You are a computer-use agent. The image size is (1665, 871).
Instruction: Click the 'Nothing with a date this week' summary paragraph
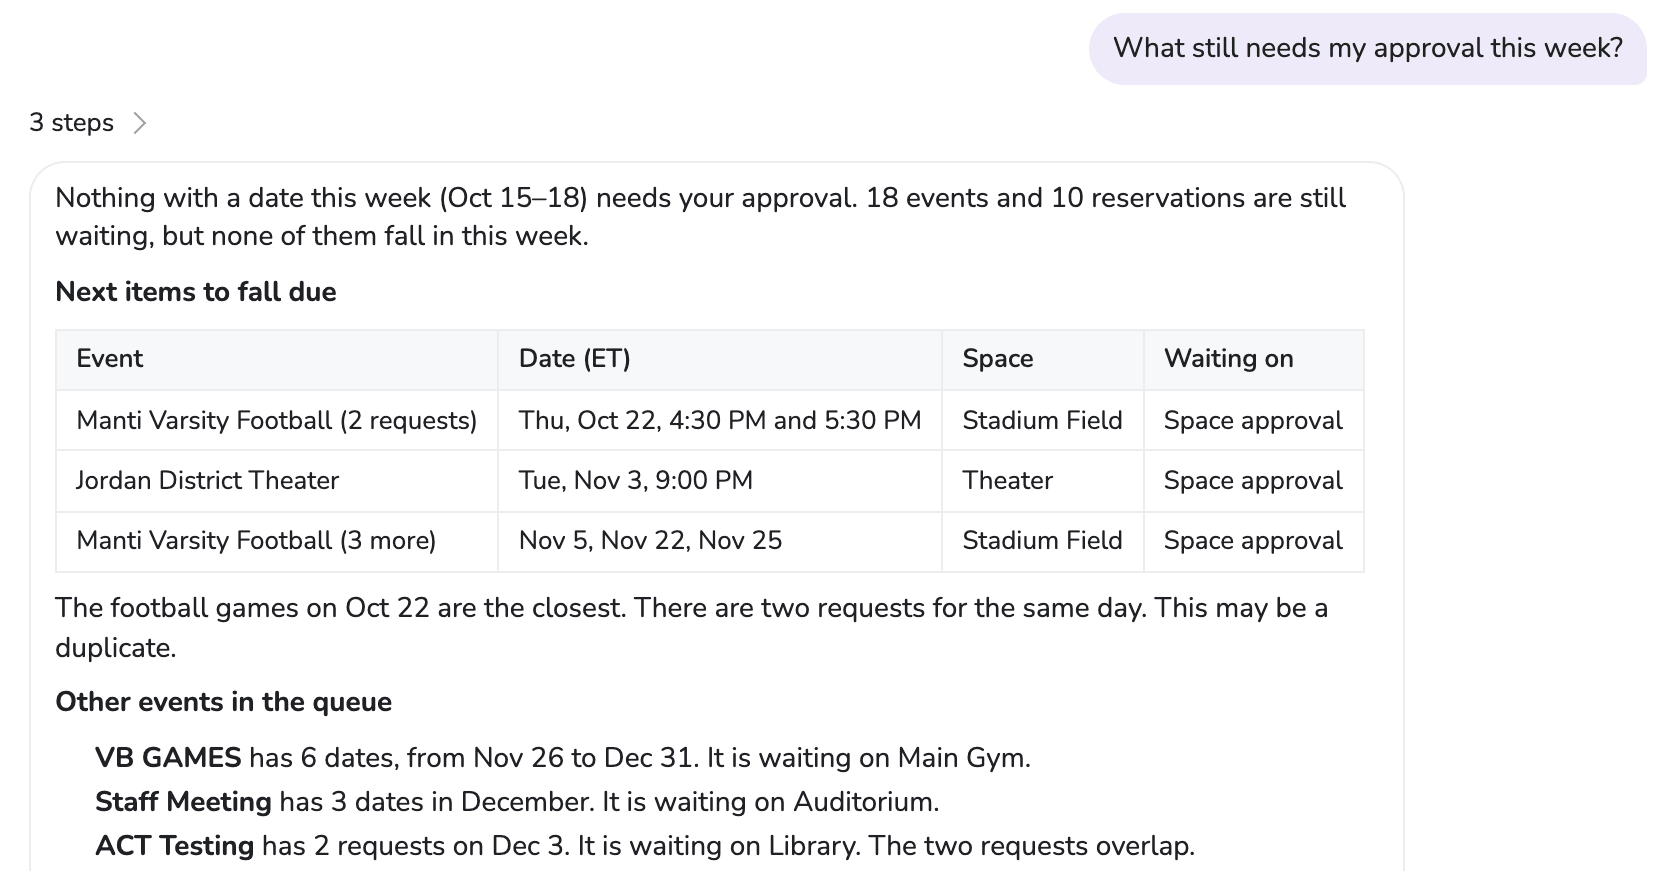(700, 217)
